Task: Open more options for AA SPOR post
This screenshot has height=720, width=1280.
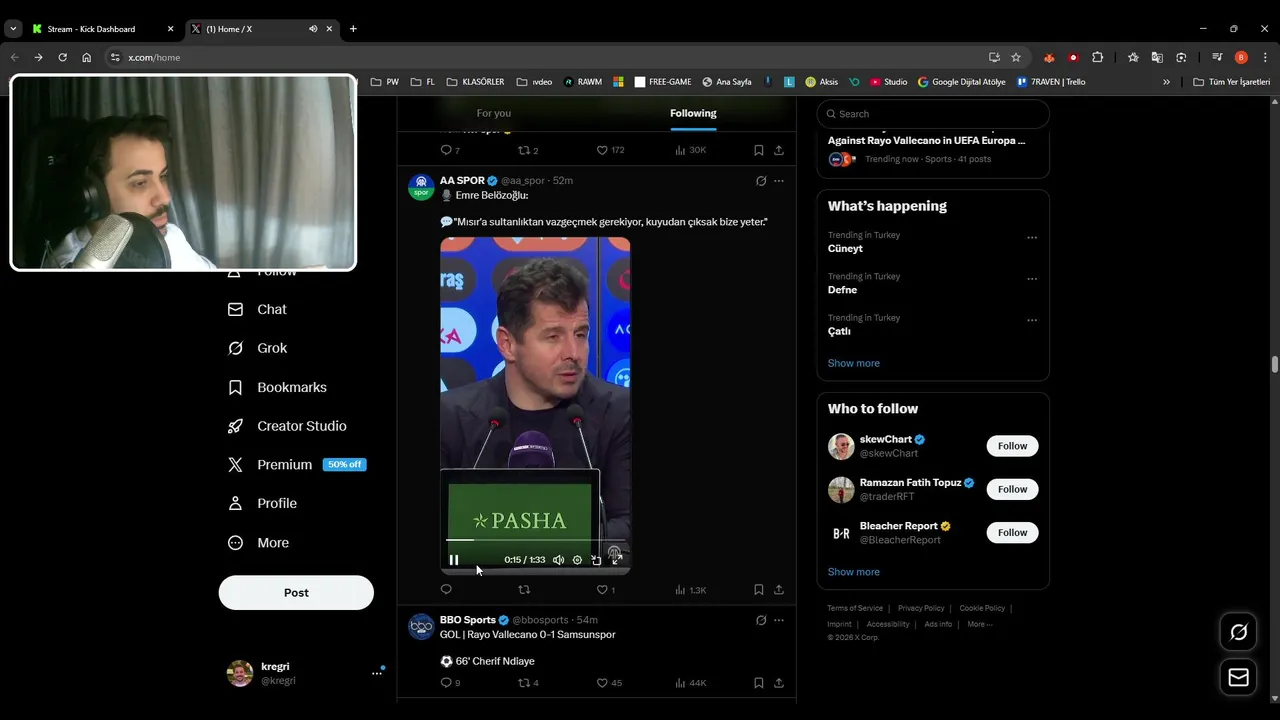Action: click(x=779, y=181)
